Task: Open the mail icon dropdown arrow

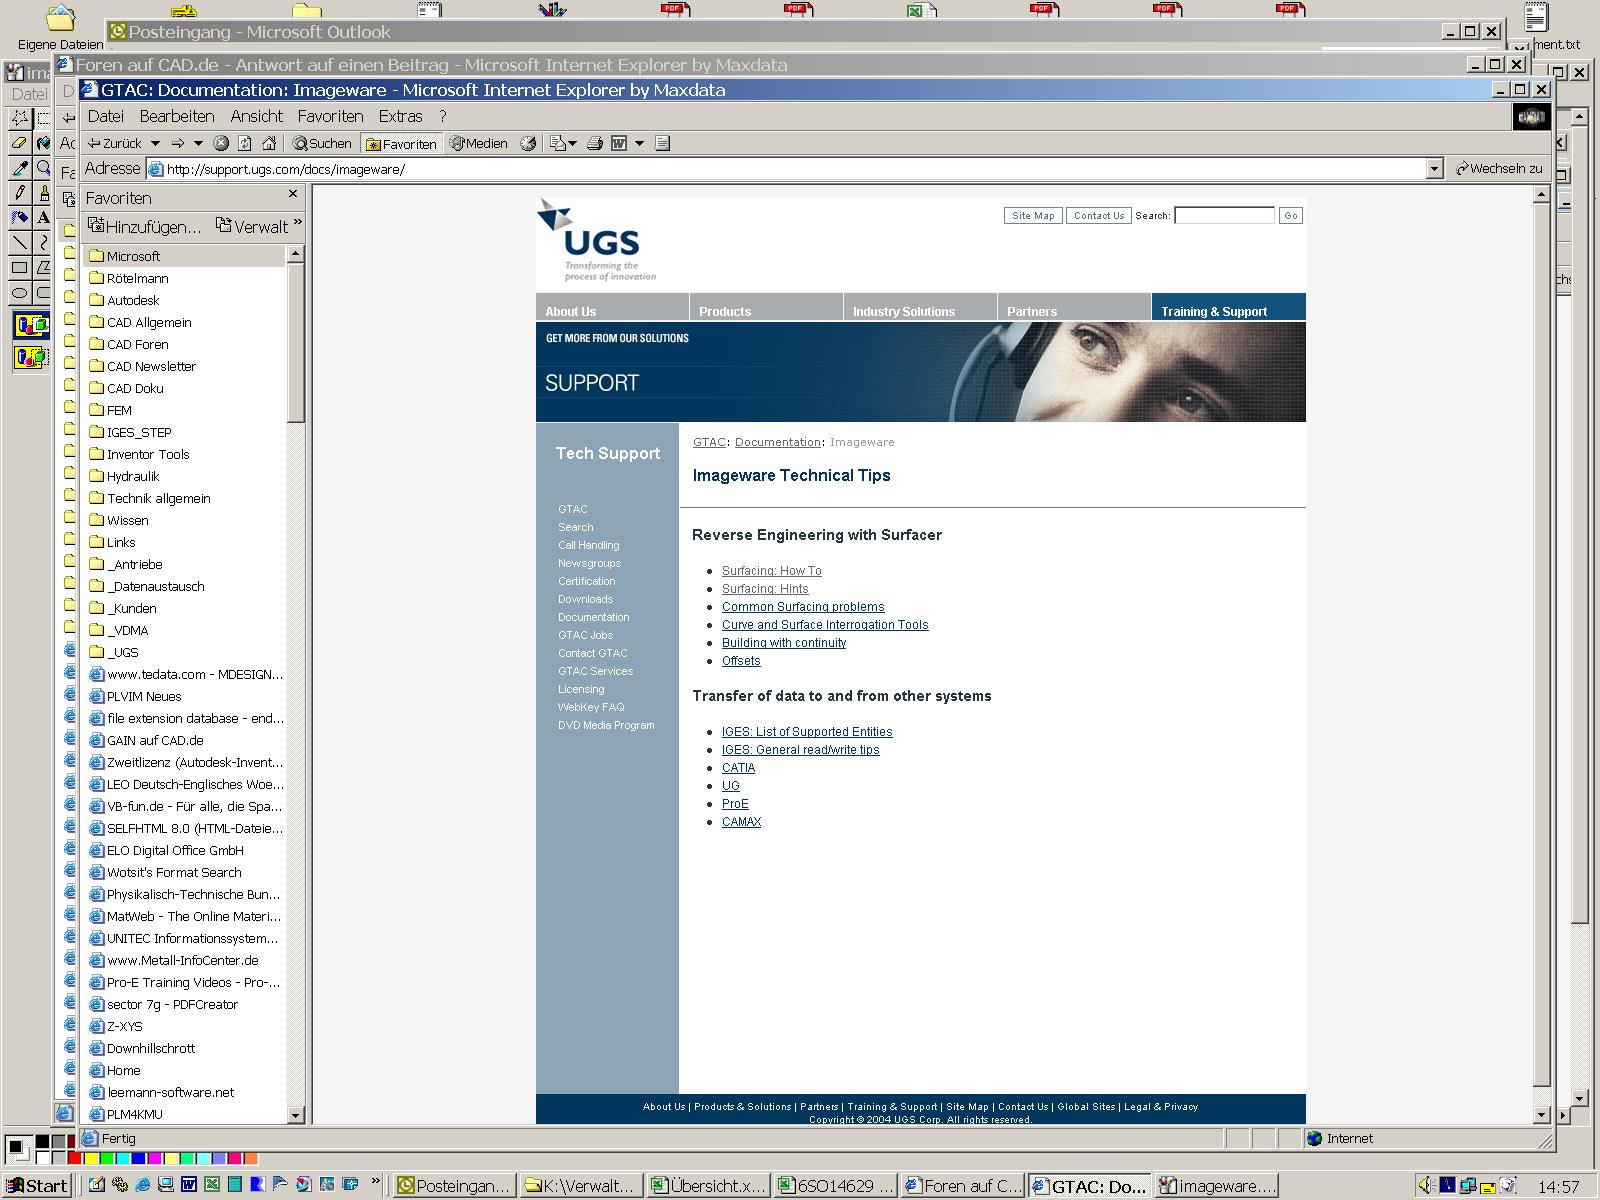Action: tap(571, 143)
